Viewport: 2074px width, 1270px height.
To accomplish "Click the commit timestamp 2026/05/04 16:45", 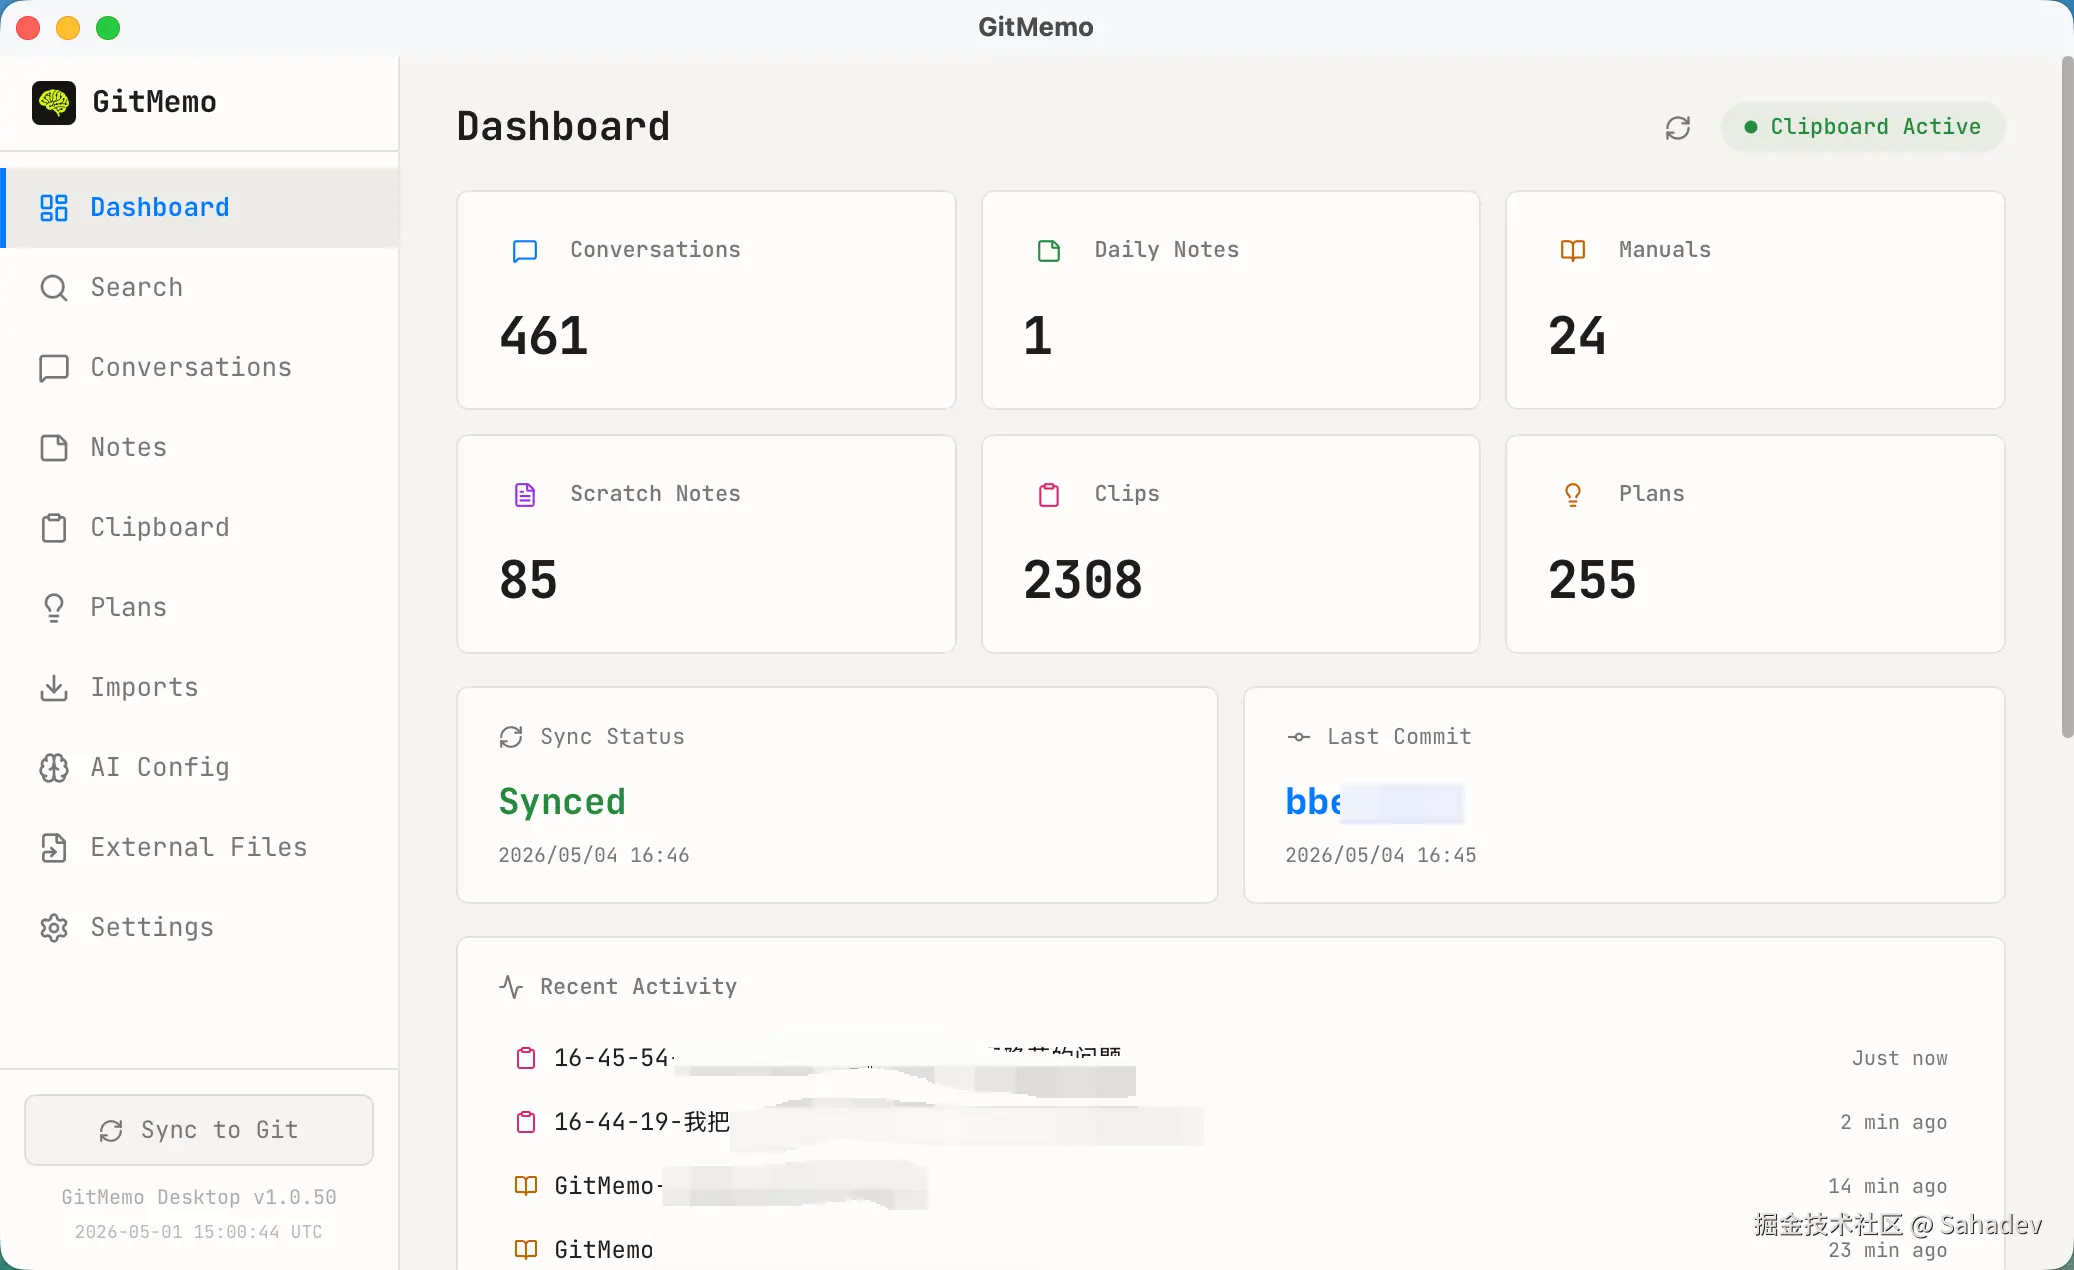I will coord(1381,855).
